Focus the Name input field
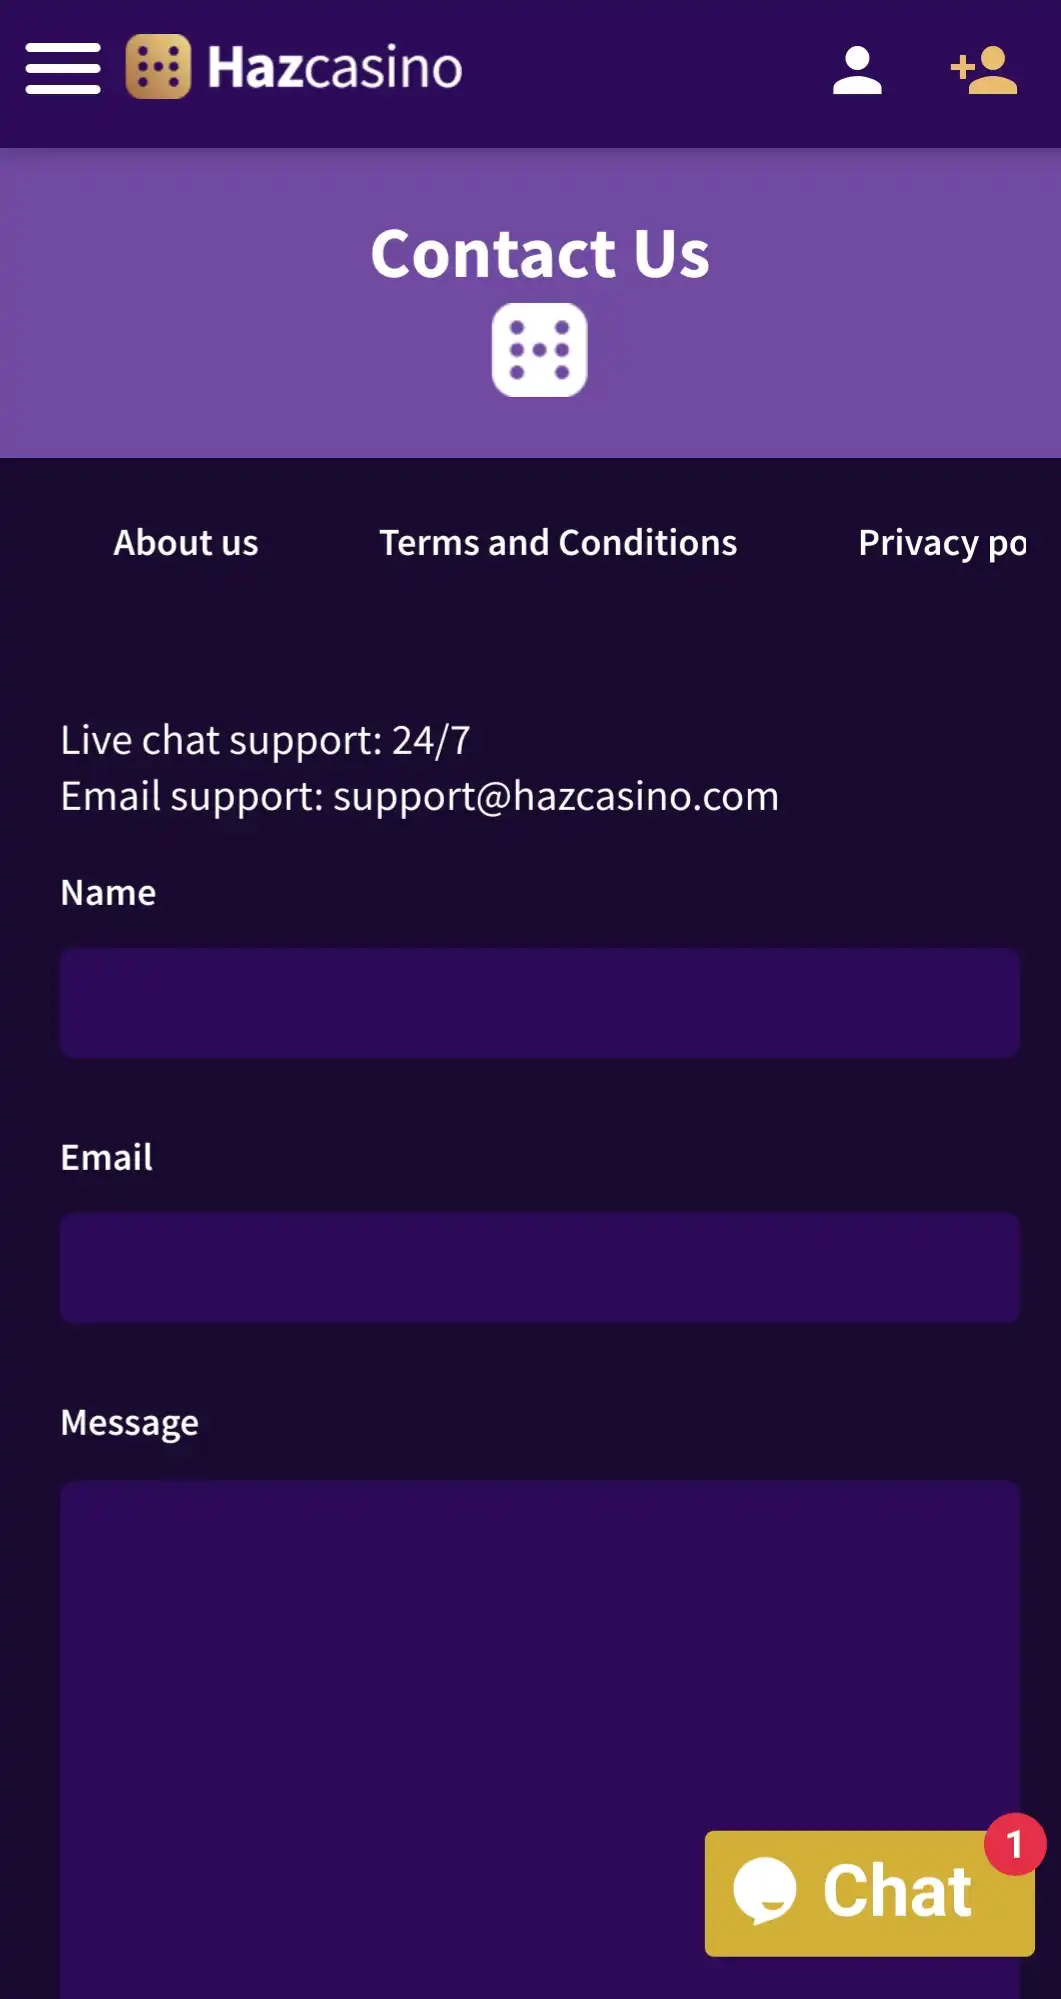 pos(540,1003)
